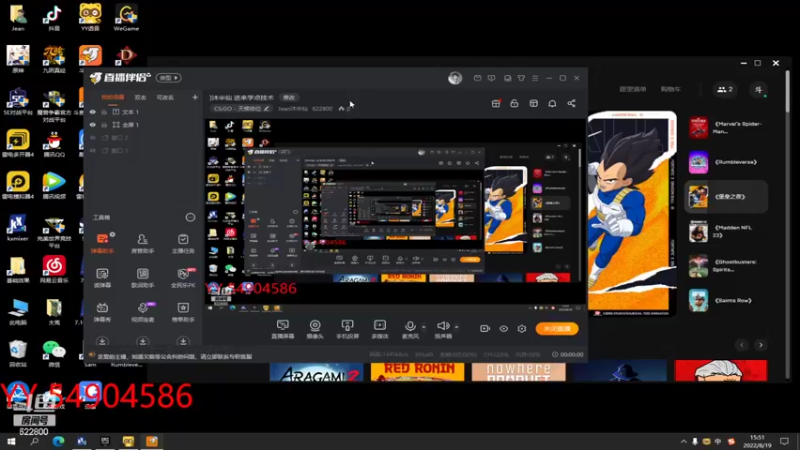This screenshot has width=800, height=450.
Task: Collapse the 工具箱 toolbox panel
Action: pos(190,217)
